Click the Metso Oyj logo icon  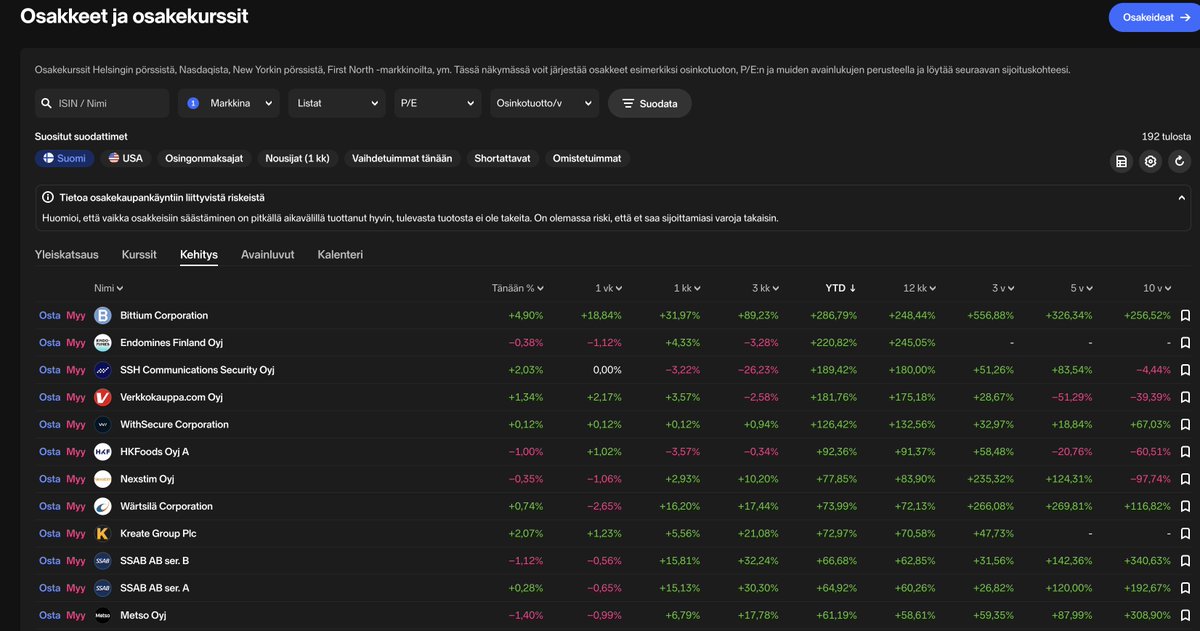pos(102,615)
